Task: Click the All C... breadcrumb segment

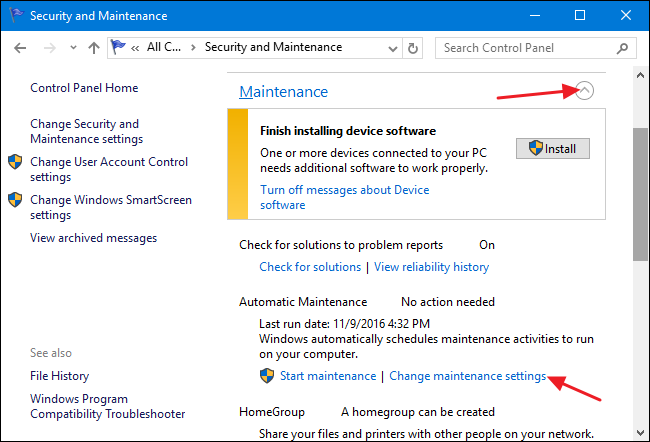Action: point(164,47)
